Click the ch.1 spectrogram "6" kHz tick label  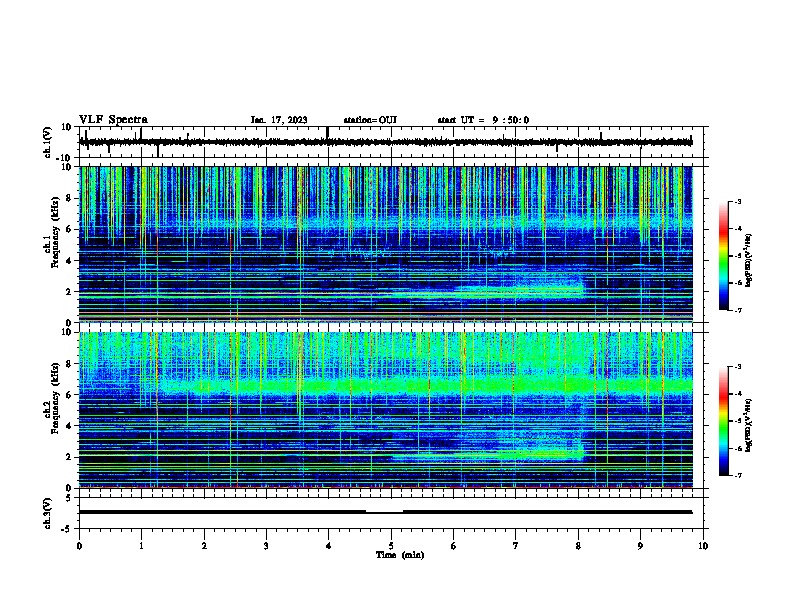[x=69, y=229]
